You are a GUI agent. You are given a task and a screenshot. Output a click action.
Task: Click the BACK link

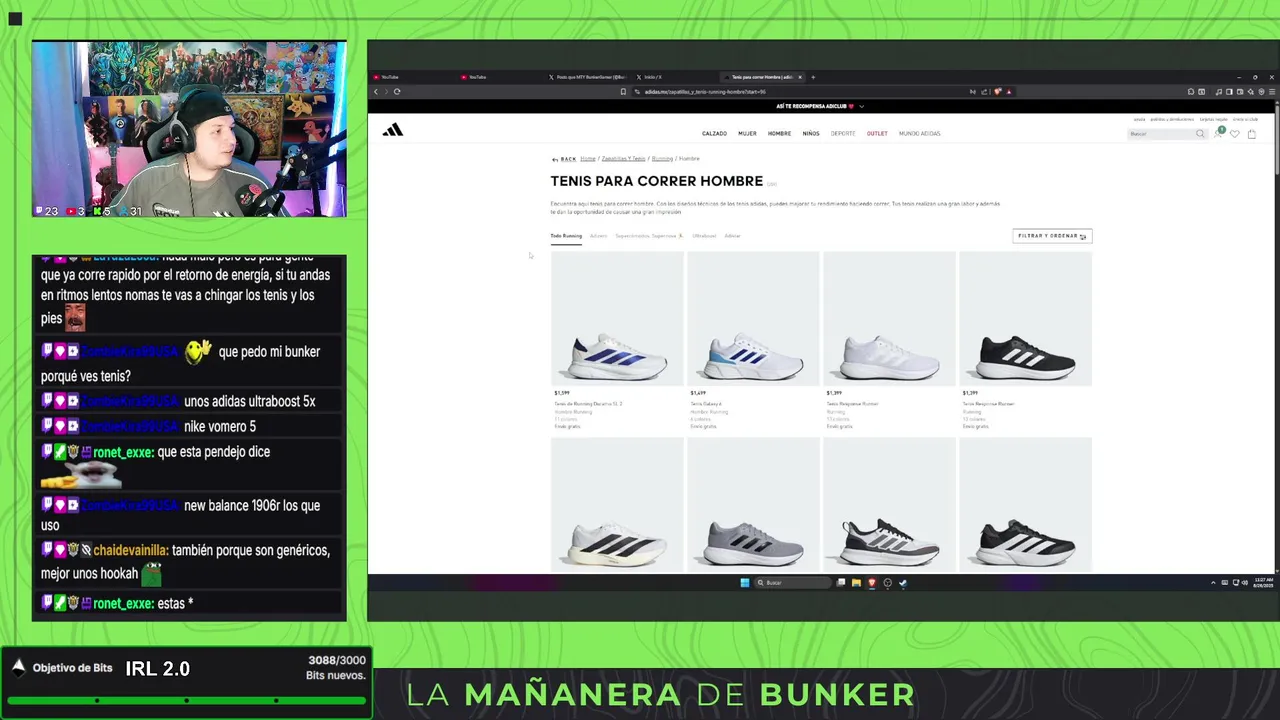coord(564,159)
